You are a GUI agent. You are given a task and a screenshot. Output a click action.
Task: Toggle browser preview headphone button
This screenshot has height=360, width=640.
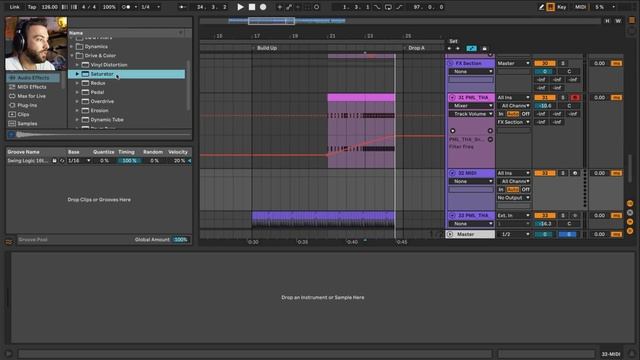[11, 134]
